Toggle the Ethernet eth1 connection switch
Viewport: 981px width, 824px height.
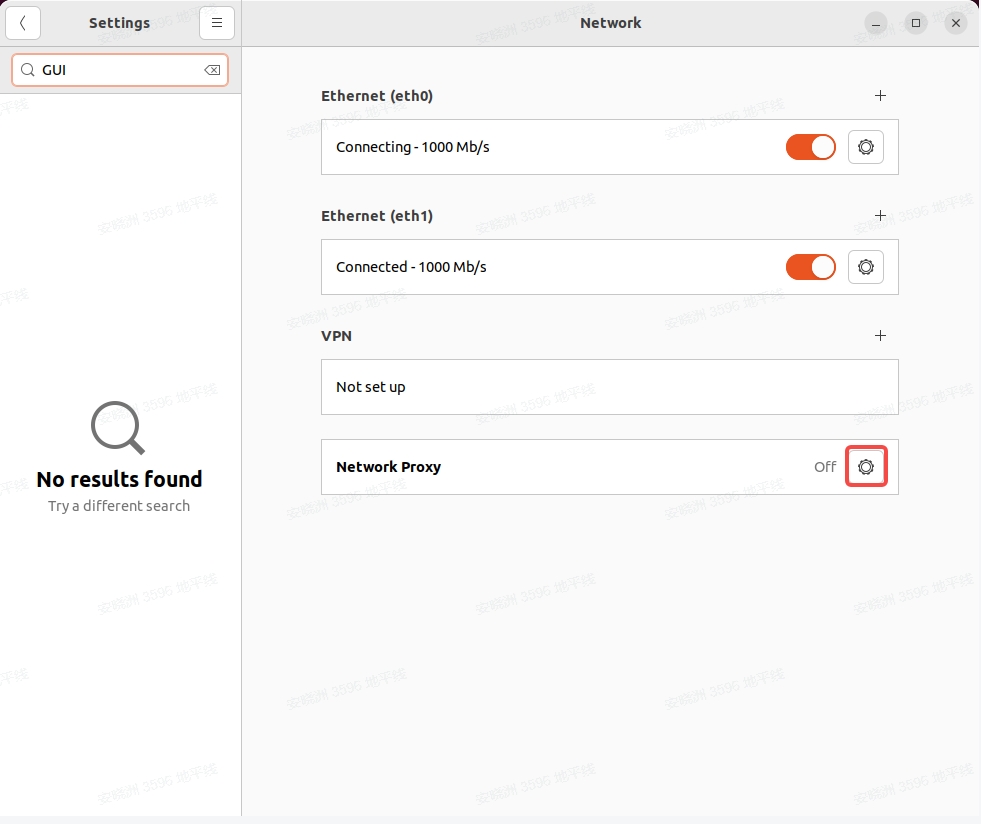click(x=810, y=267)
